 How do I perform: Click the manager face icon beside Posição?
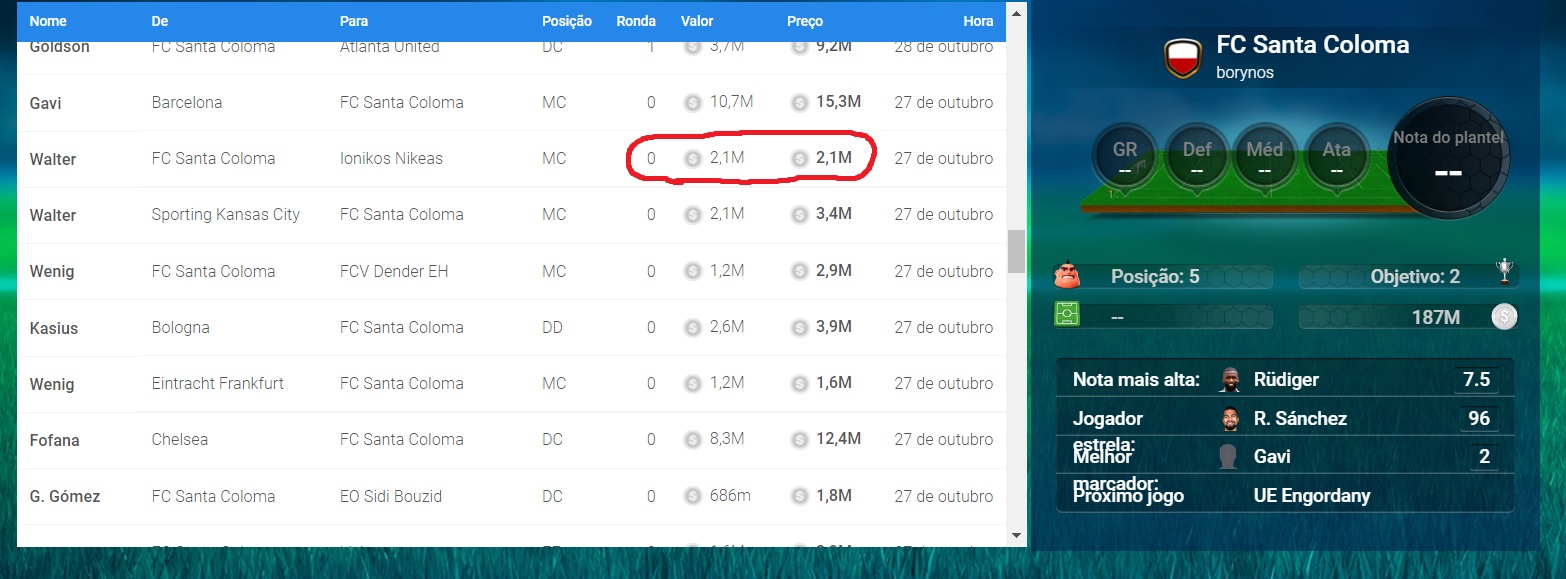1068,274
